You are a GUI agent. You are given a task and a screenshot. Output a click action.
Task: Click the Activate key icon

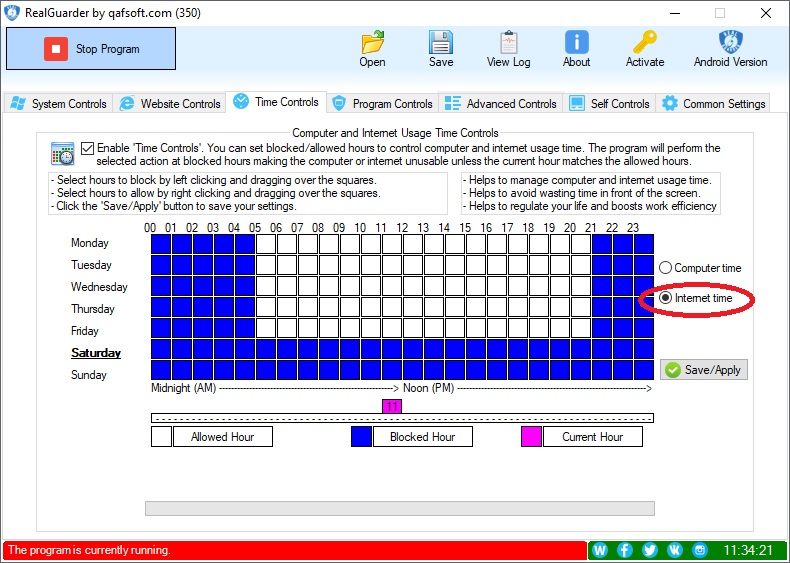pos(645,42)
